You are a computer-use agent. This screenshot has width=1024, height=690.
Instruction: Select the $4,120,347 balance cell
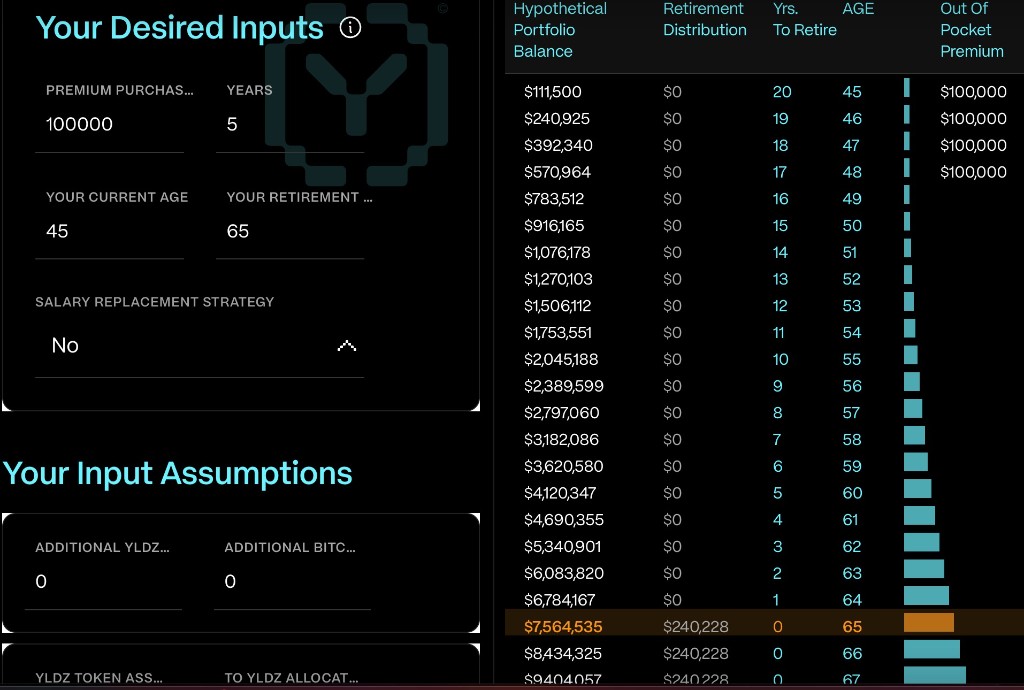560,494
